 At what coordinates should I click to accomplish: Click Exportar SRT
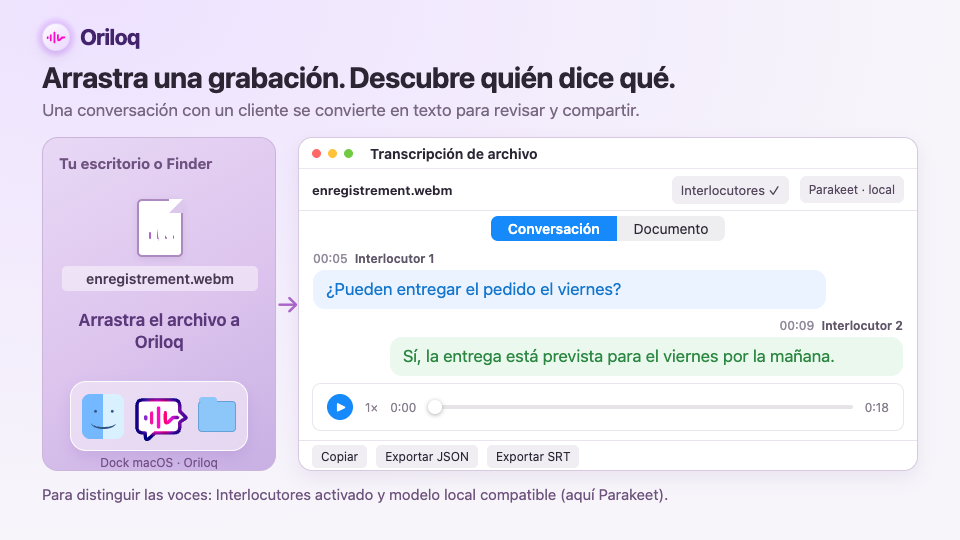[x=533, y=457]
